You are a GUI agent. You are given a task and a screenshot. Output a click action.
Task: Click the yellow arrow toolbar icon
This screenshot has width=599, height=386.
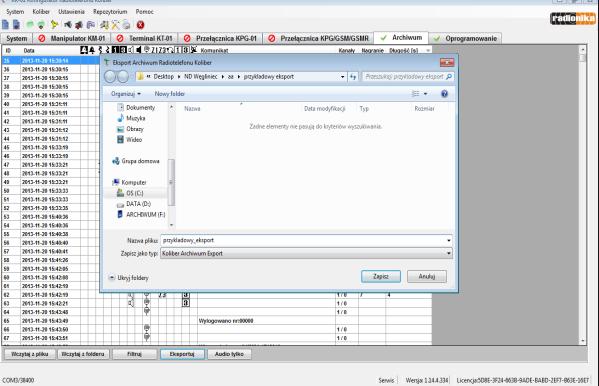54,25
